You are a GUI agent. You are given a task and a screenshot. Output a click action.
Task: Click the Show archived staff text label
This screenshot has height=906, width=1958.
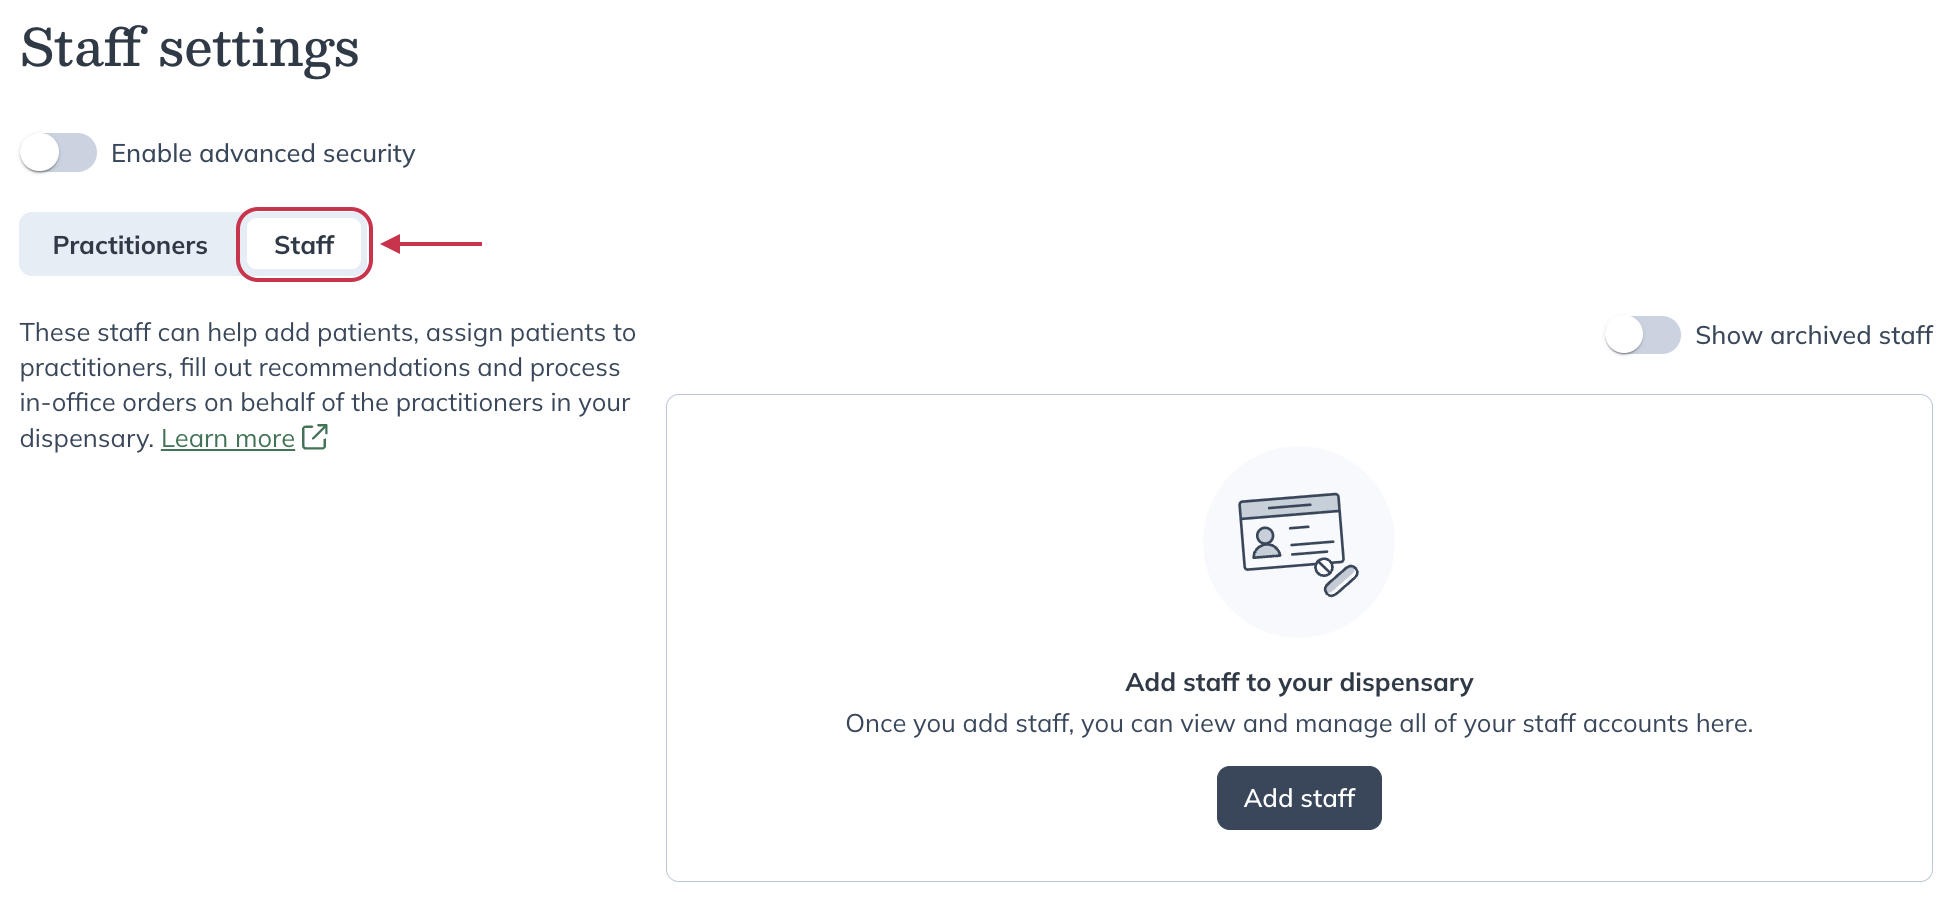[1813, 336]
